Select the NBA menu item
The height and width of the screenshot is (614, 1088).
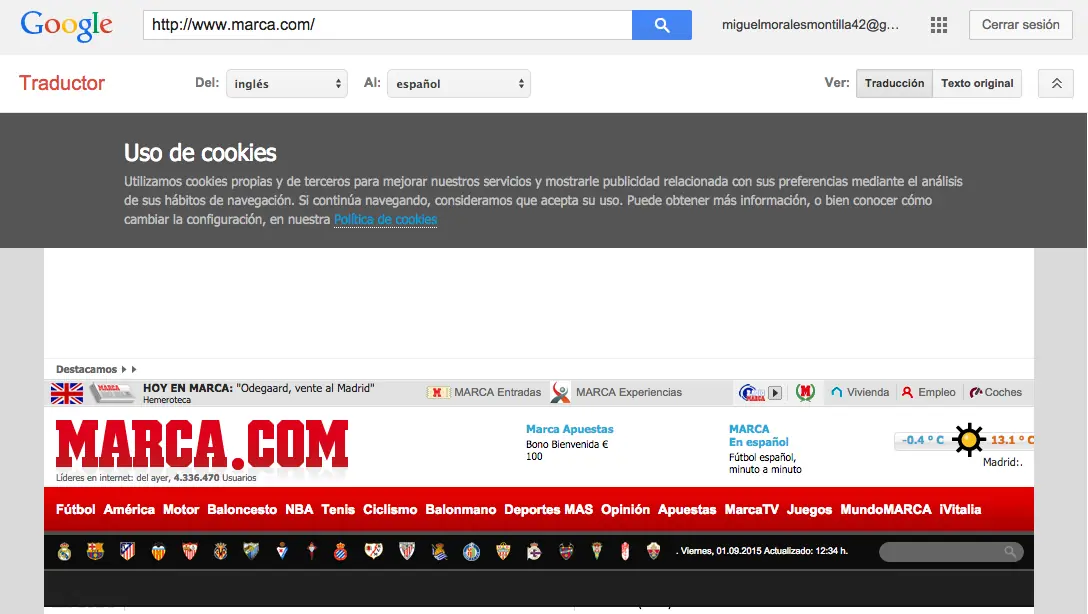(299, 509)
